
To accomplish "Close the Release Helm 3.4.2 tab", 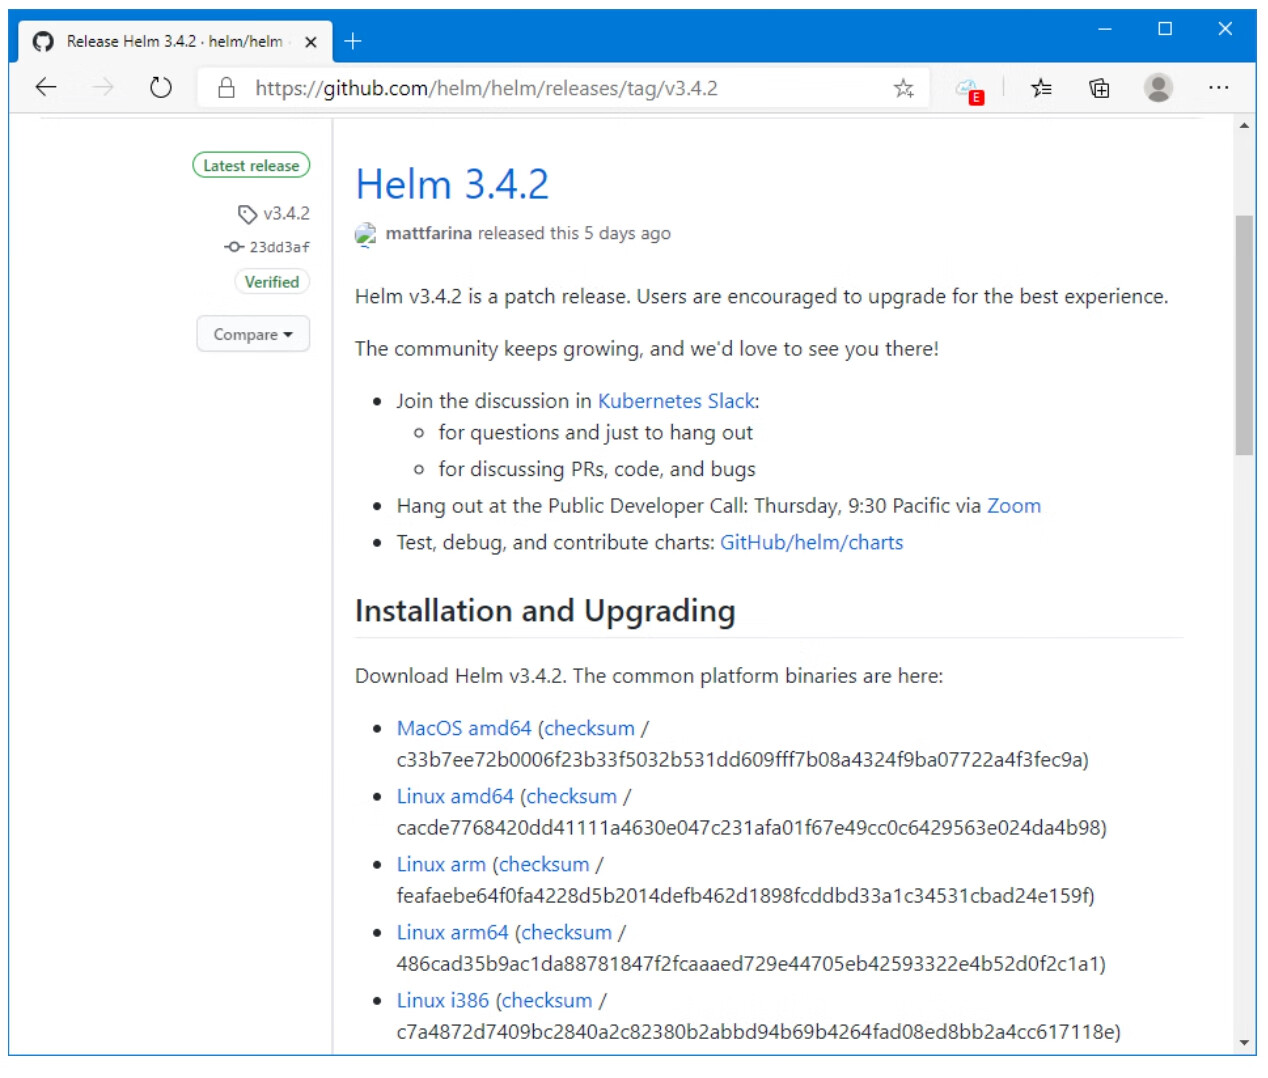I will click(x=311, y=42).
